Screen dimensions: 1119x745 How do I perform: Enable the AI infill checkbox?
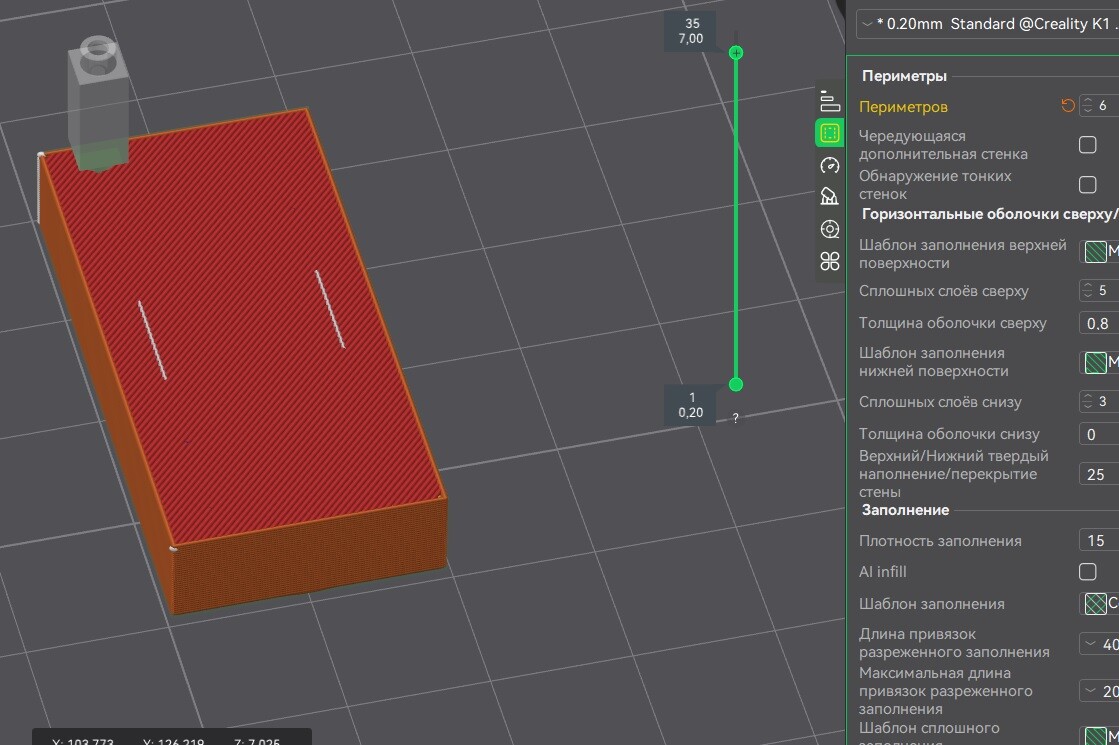tap(1087, 572)
